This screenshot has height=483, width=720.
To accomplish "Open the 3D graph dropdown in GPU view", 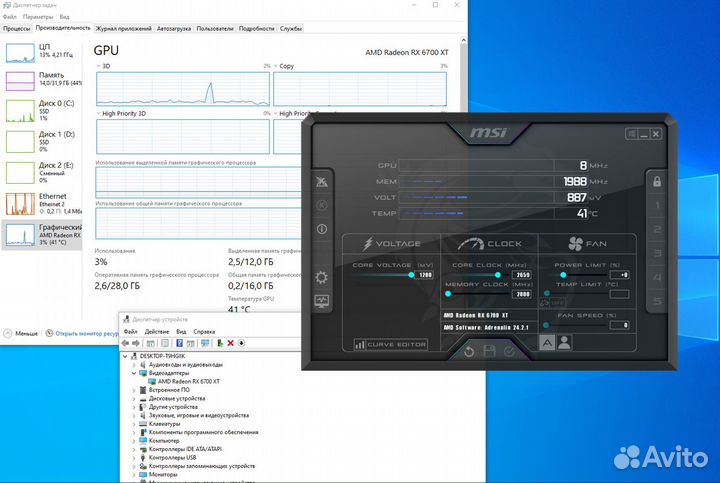I will coord(100,66).
